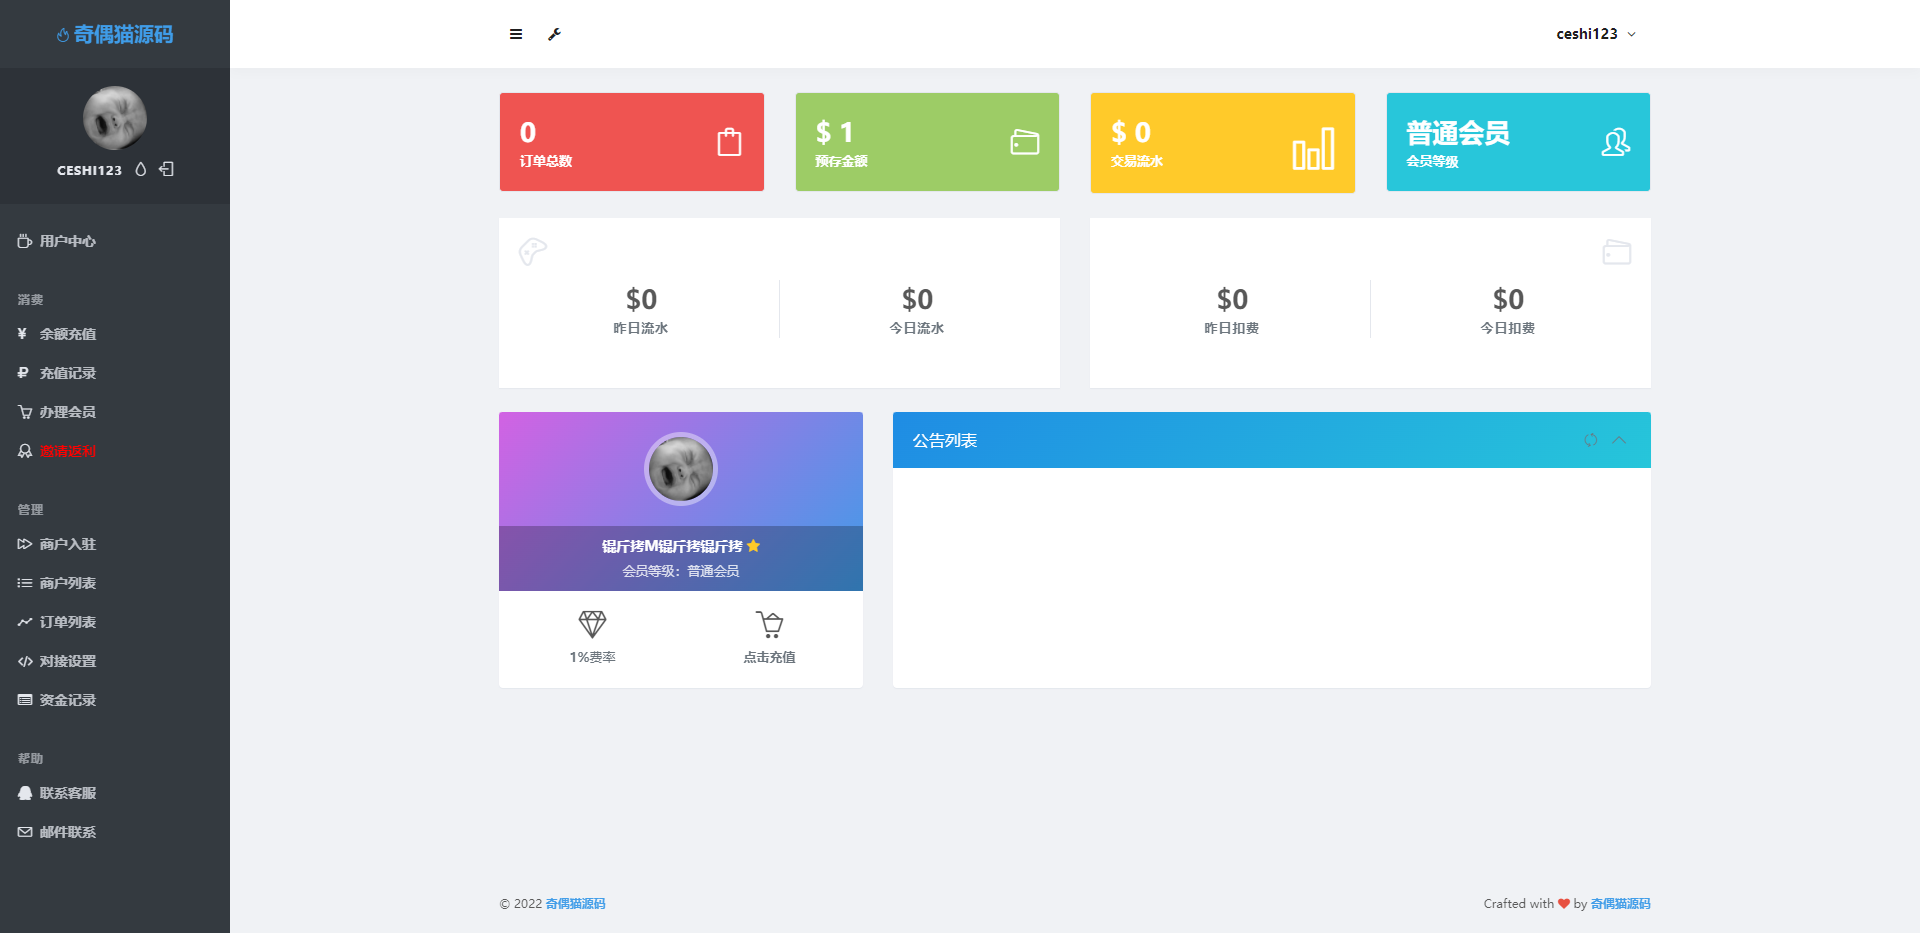Screen dimensions: 1920x933
Task: Click the bar chart icon on 交易流水 card
Action: (x=1313, y=149)
